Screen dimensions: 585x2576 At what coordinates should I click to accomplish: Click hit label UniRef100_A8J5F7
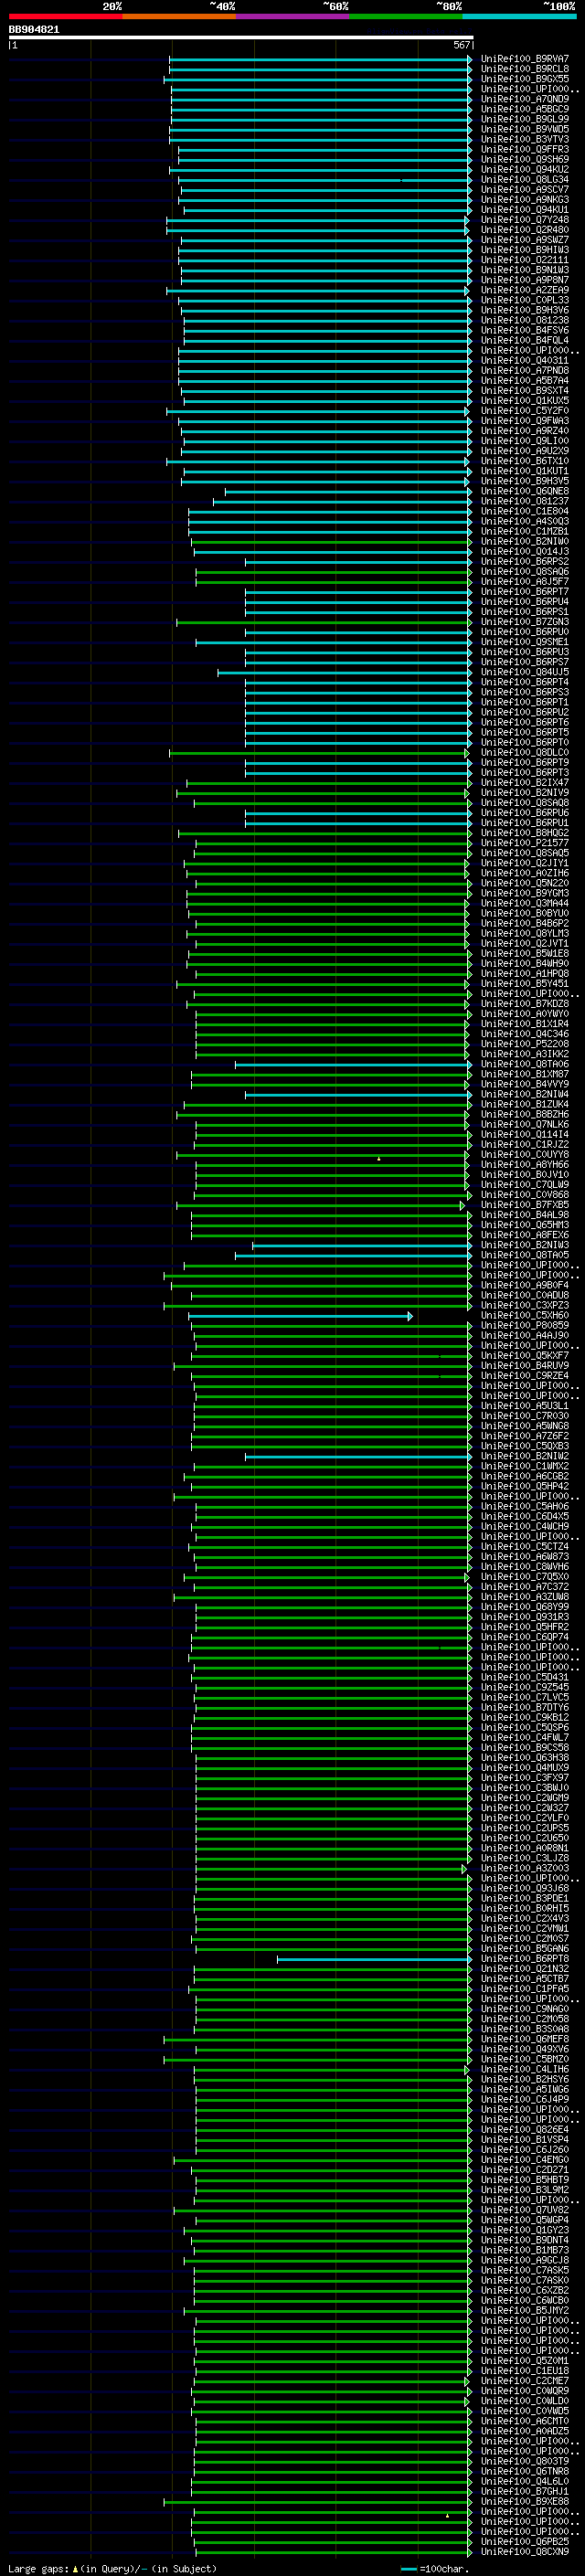(525, 582)
